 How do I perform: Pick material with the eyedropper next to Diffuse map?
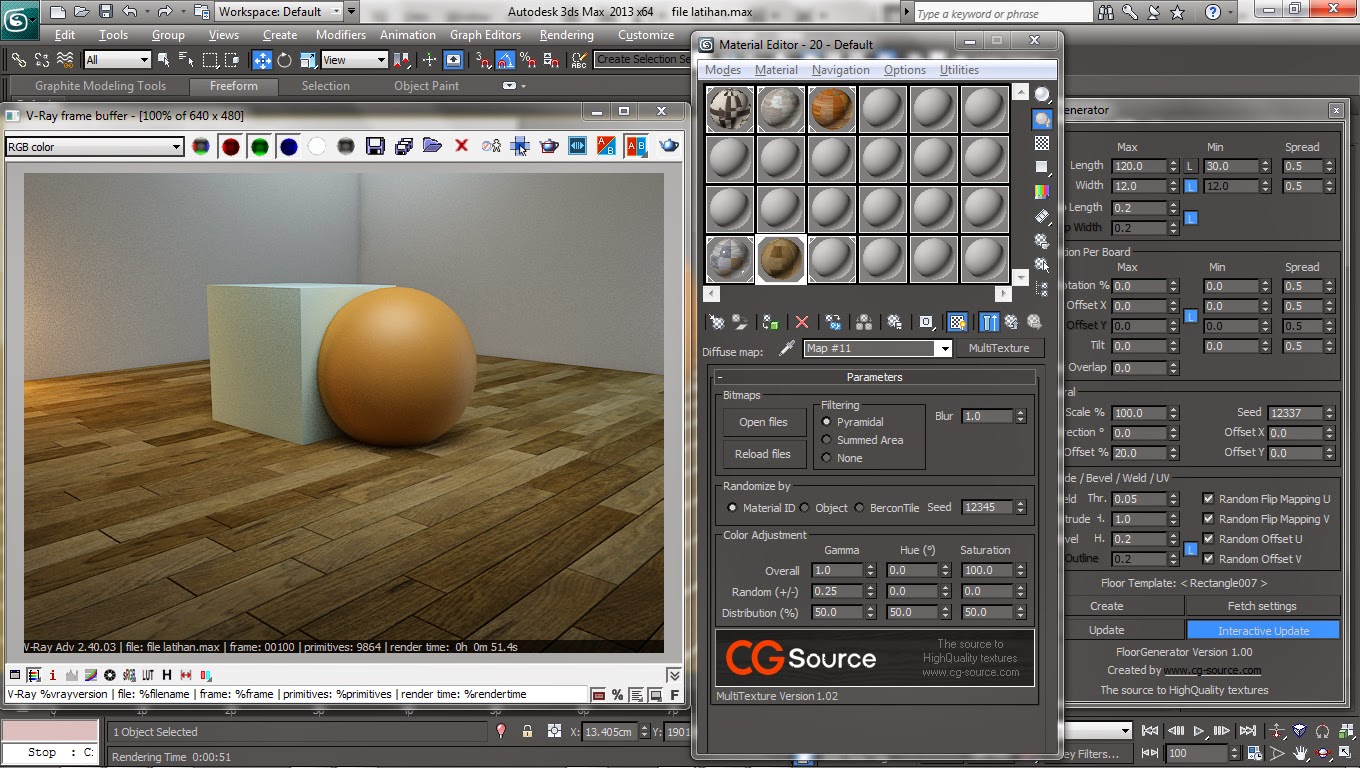pyautogui.click(x=787, y=348)
